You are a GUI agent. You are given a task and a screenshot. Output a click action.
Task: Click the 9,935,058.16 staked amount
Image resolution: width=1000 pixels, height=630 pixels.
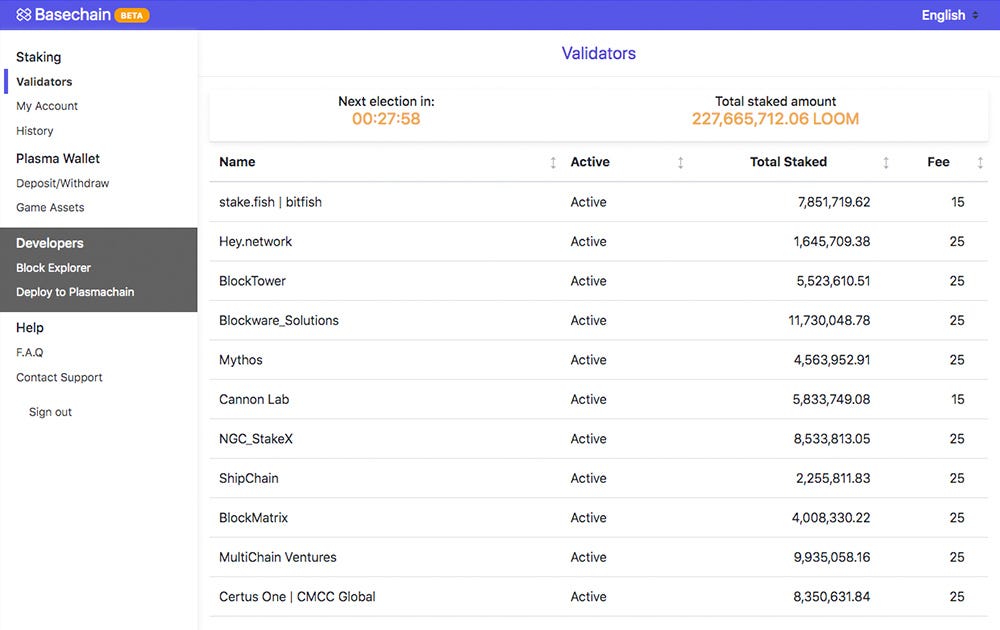click(832, 558)
